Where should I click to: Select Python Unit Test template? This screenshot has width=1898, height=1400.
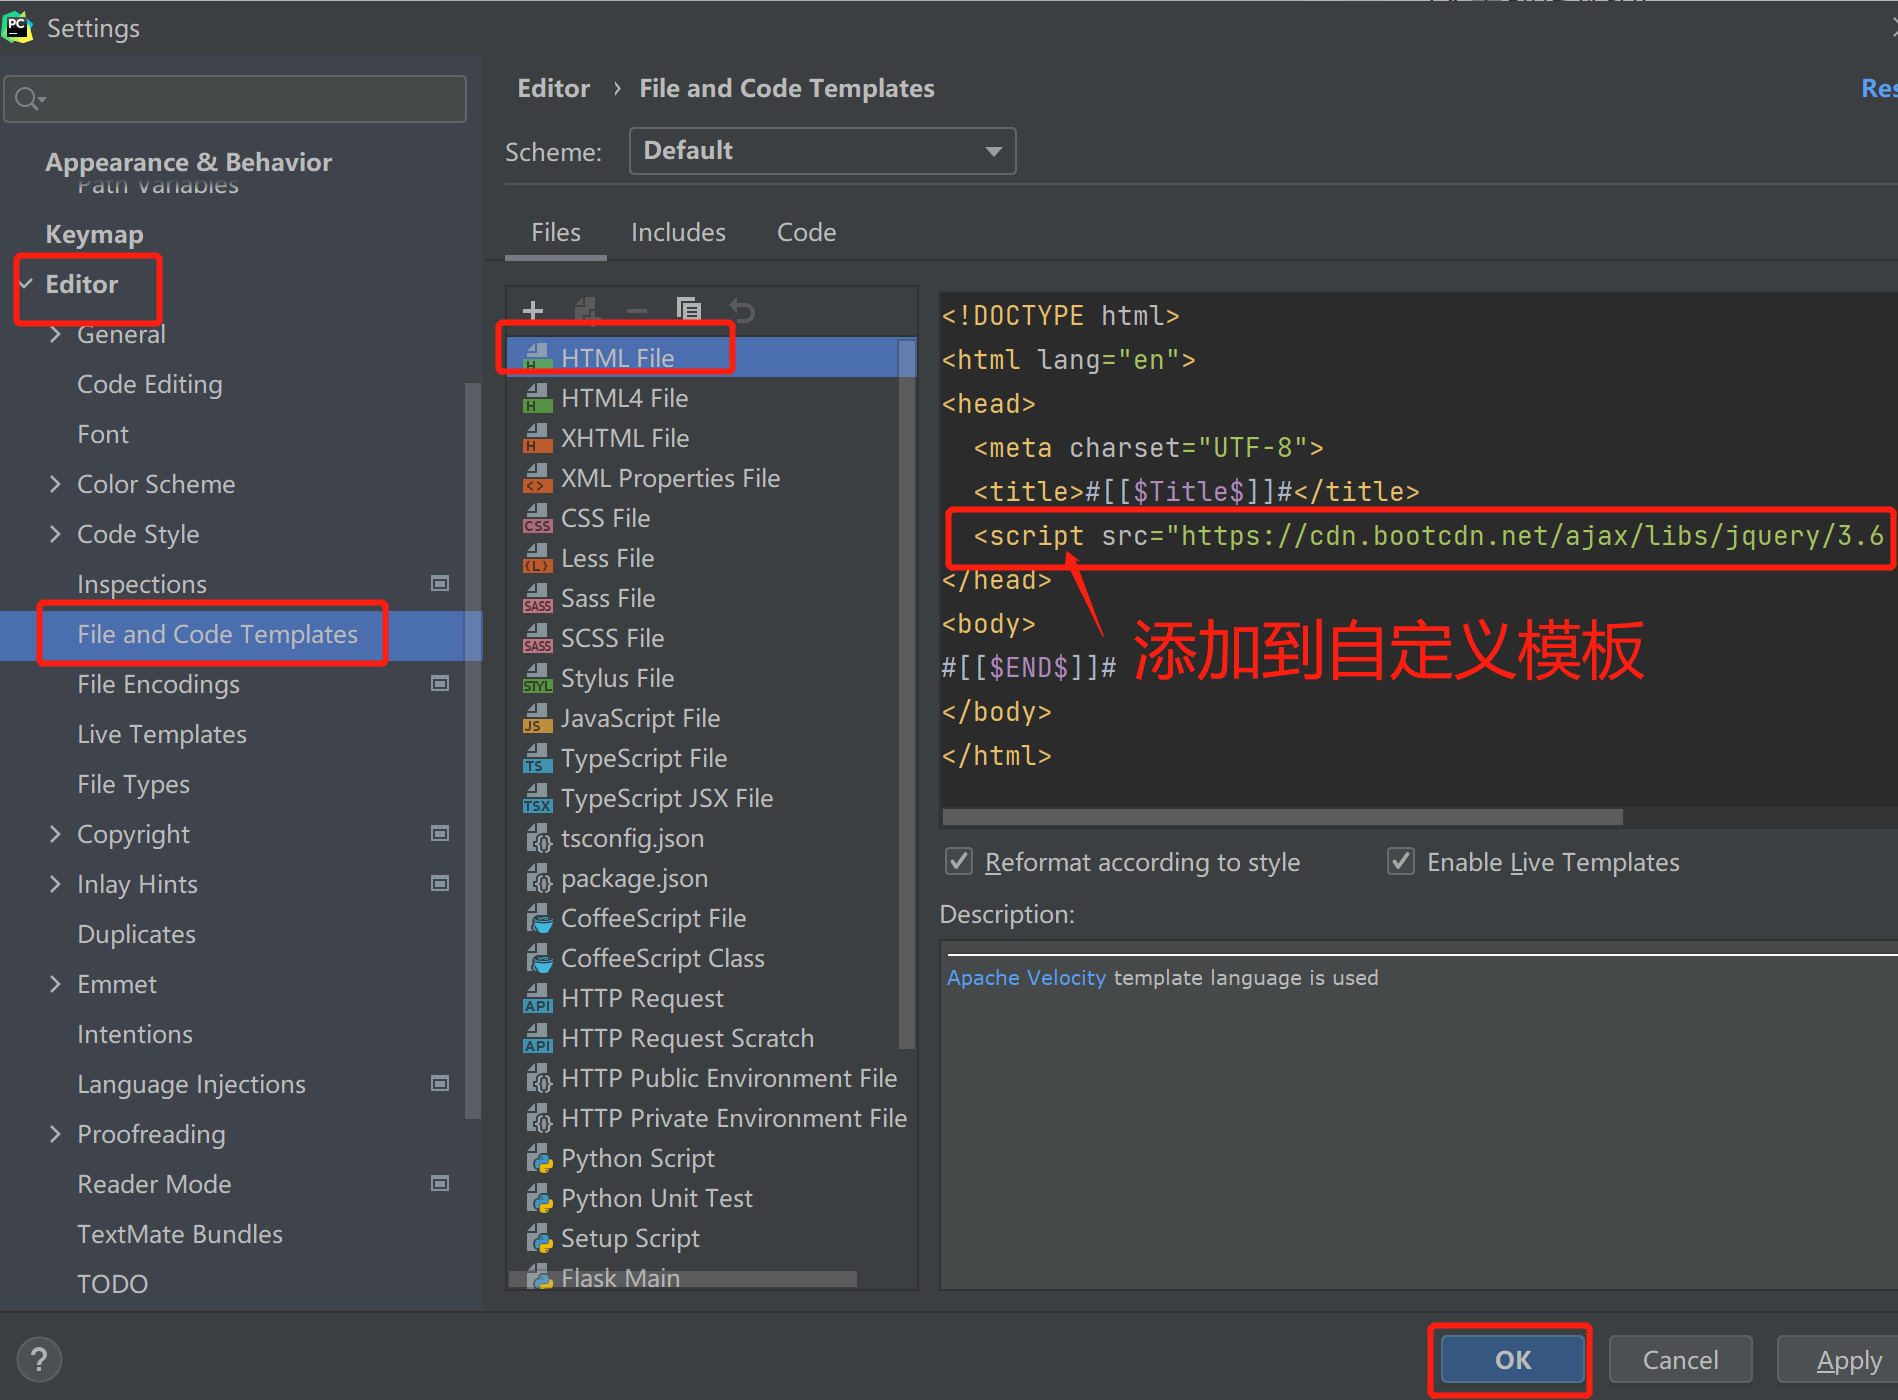point(657,1198)
